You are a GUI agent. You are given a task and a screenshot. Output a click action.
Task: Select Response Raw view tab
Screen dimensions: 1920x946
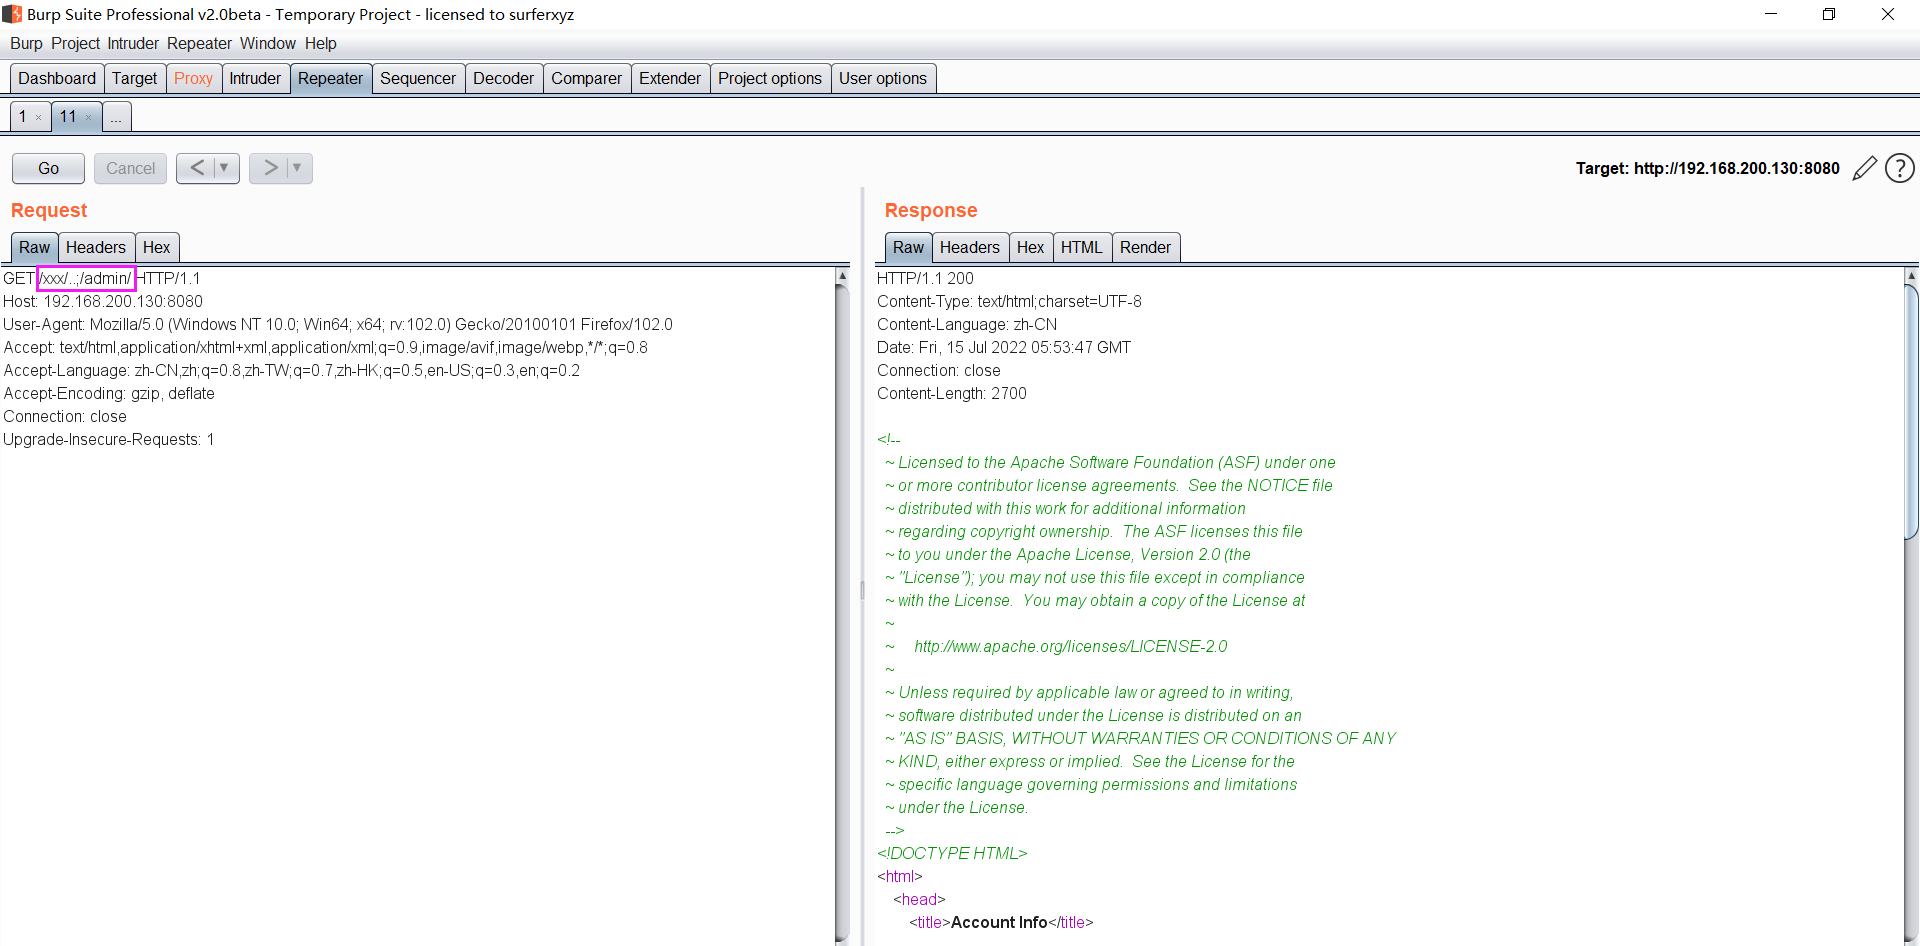[908, 247]
